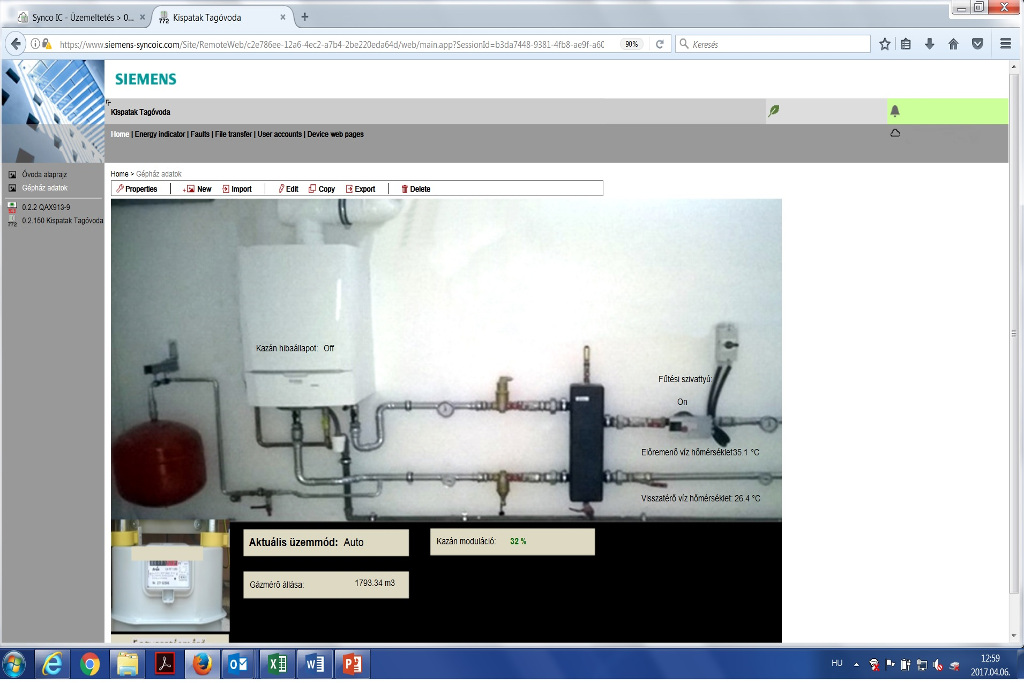
Task: Open Adobe Acrobat from the taskbar
Action: coord(165,665)
